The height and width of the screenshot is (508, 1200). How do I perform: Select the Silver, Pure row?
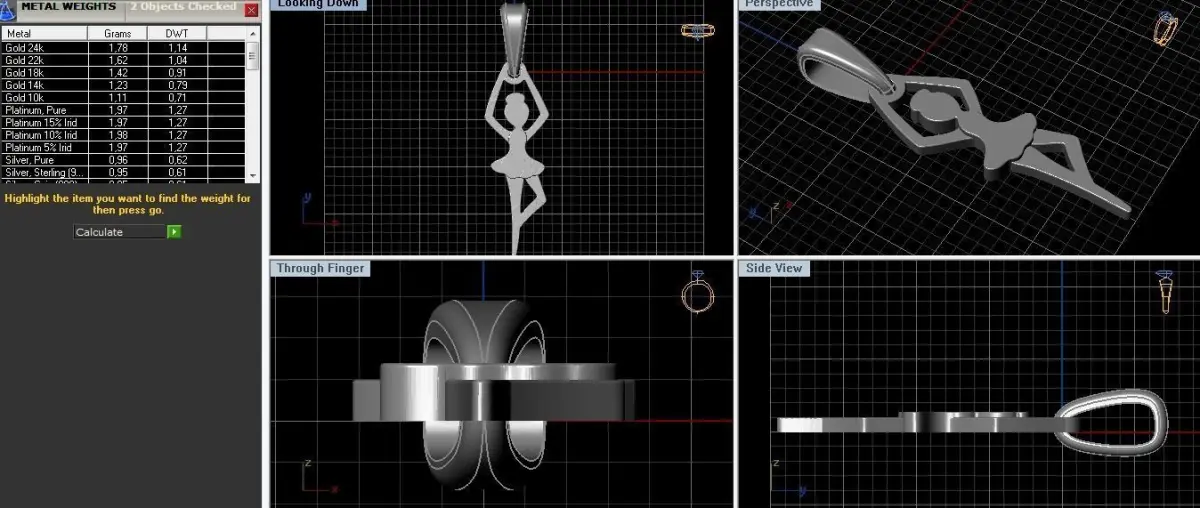click(123, 160)
